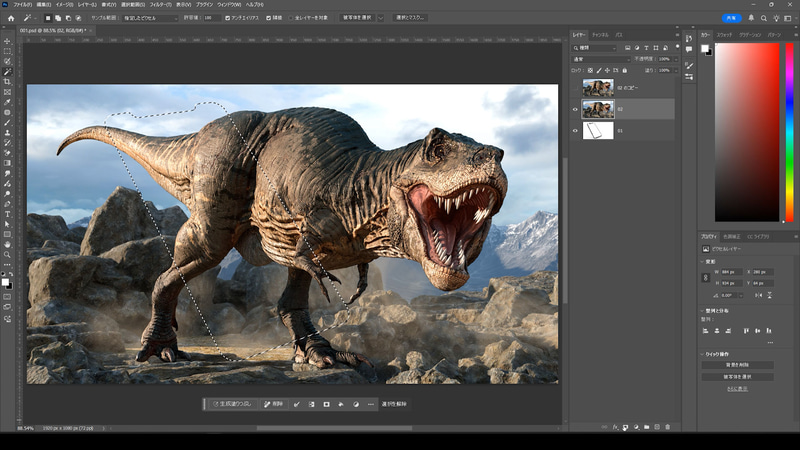Switch to the チャンネル tab
Image resolution: width=800 pixels, height=450 pixels.
(x=600, y=35)
